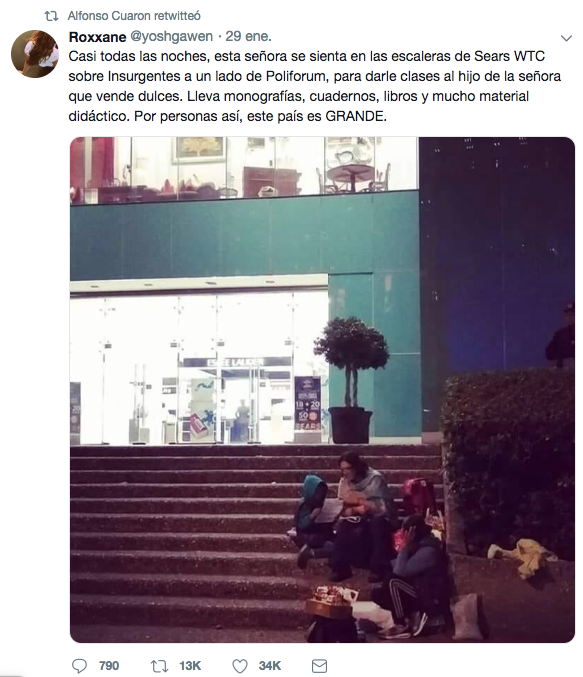Open Roxxane's profile avatar picture
This screenshot has height=677, width=583.
click(x=35, y=54)
